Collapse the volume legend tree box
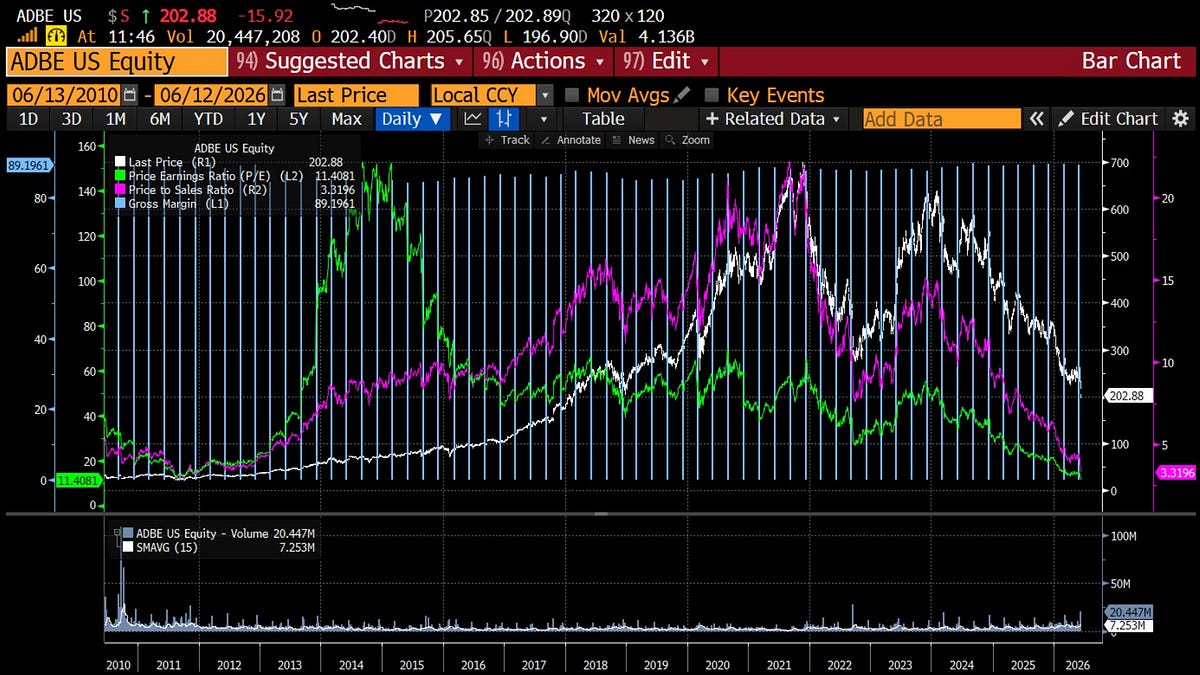 click(x=116, y=533)
